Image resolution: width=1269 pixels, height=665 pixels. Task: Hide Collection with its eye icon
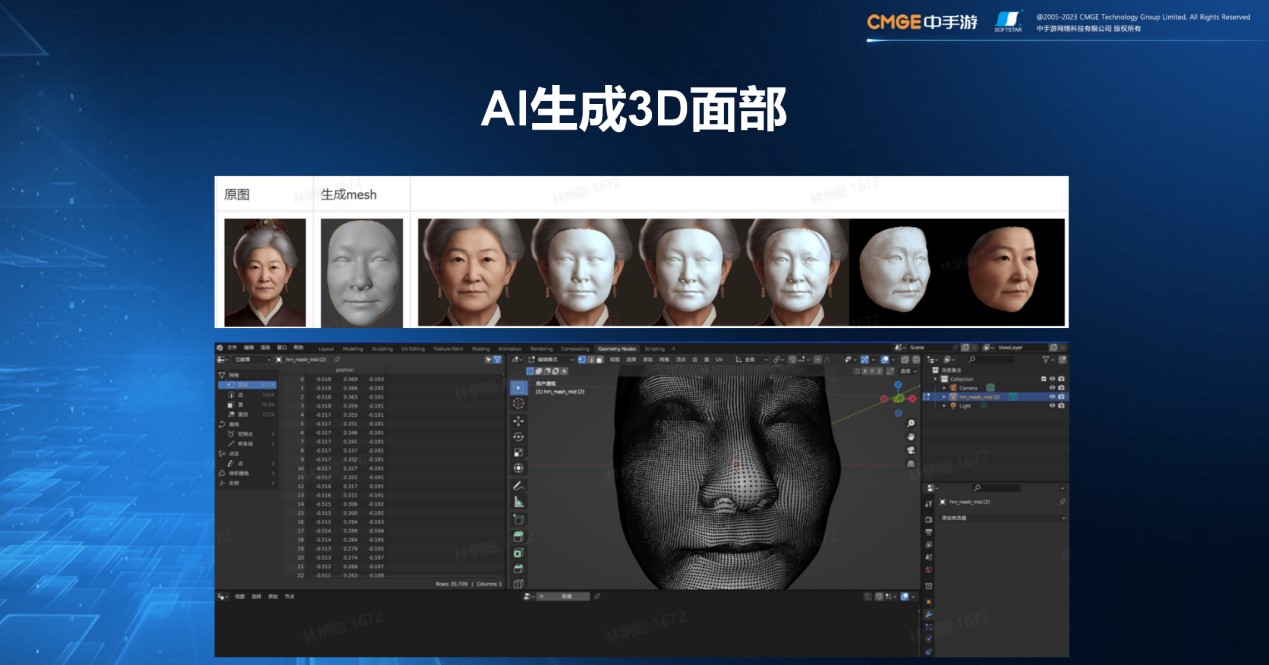pyautogui.click(x=1052, y=379)
